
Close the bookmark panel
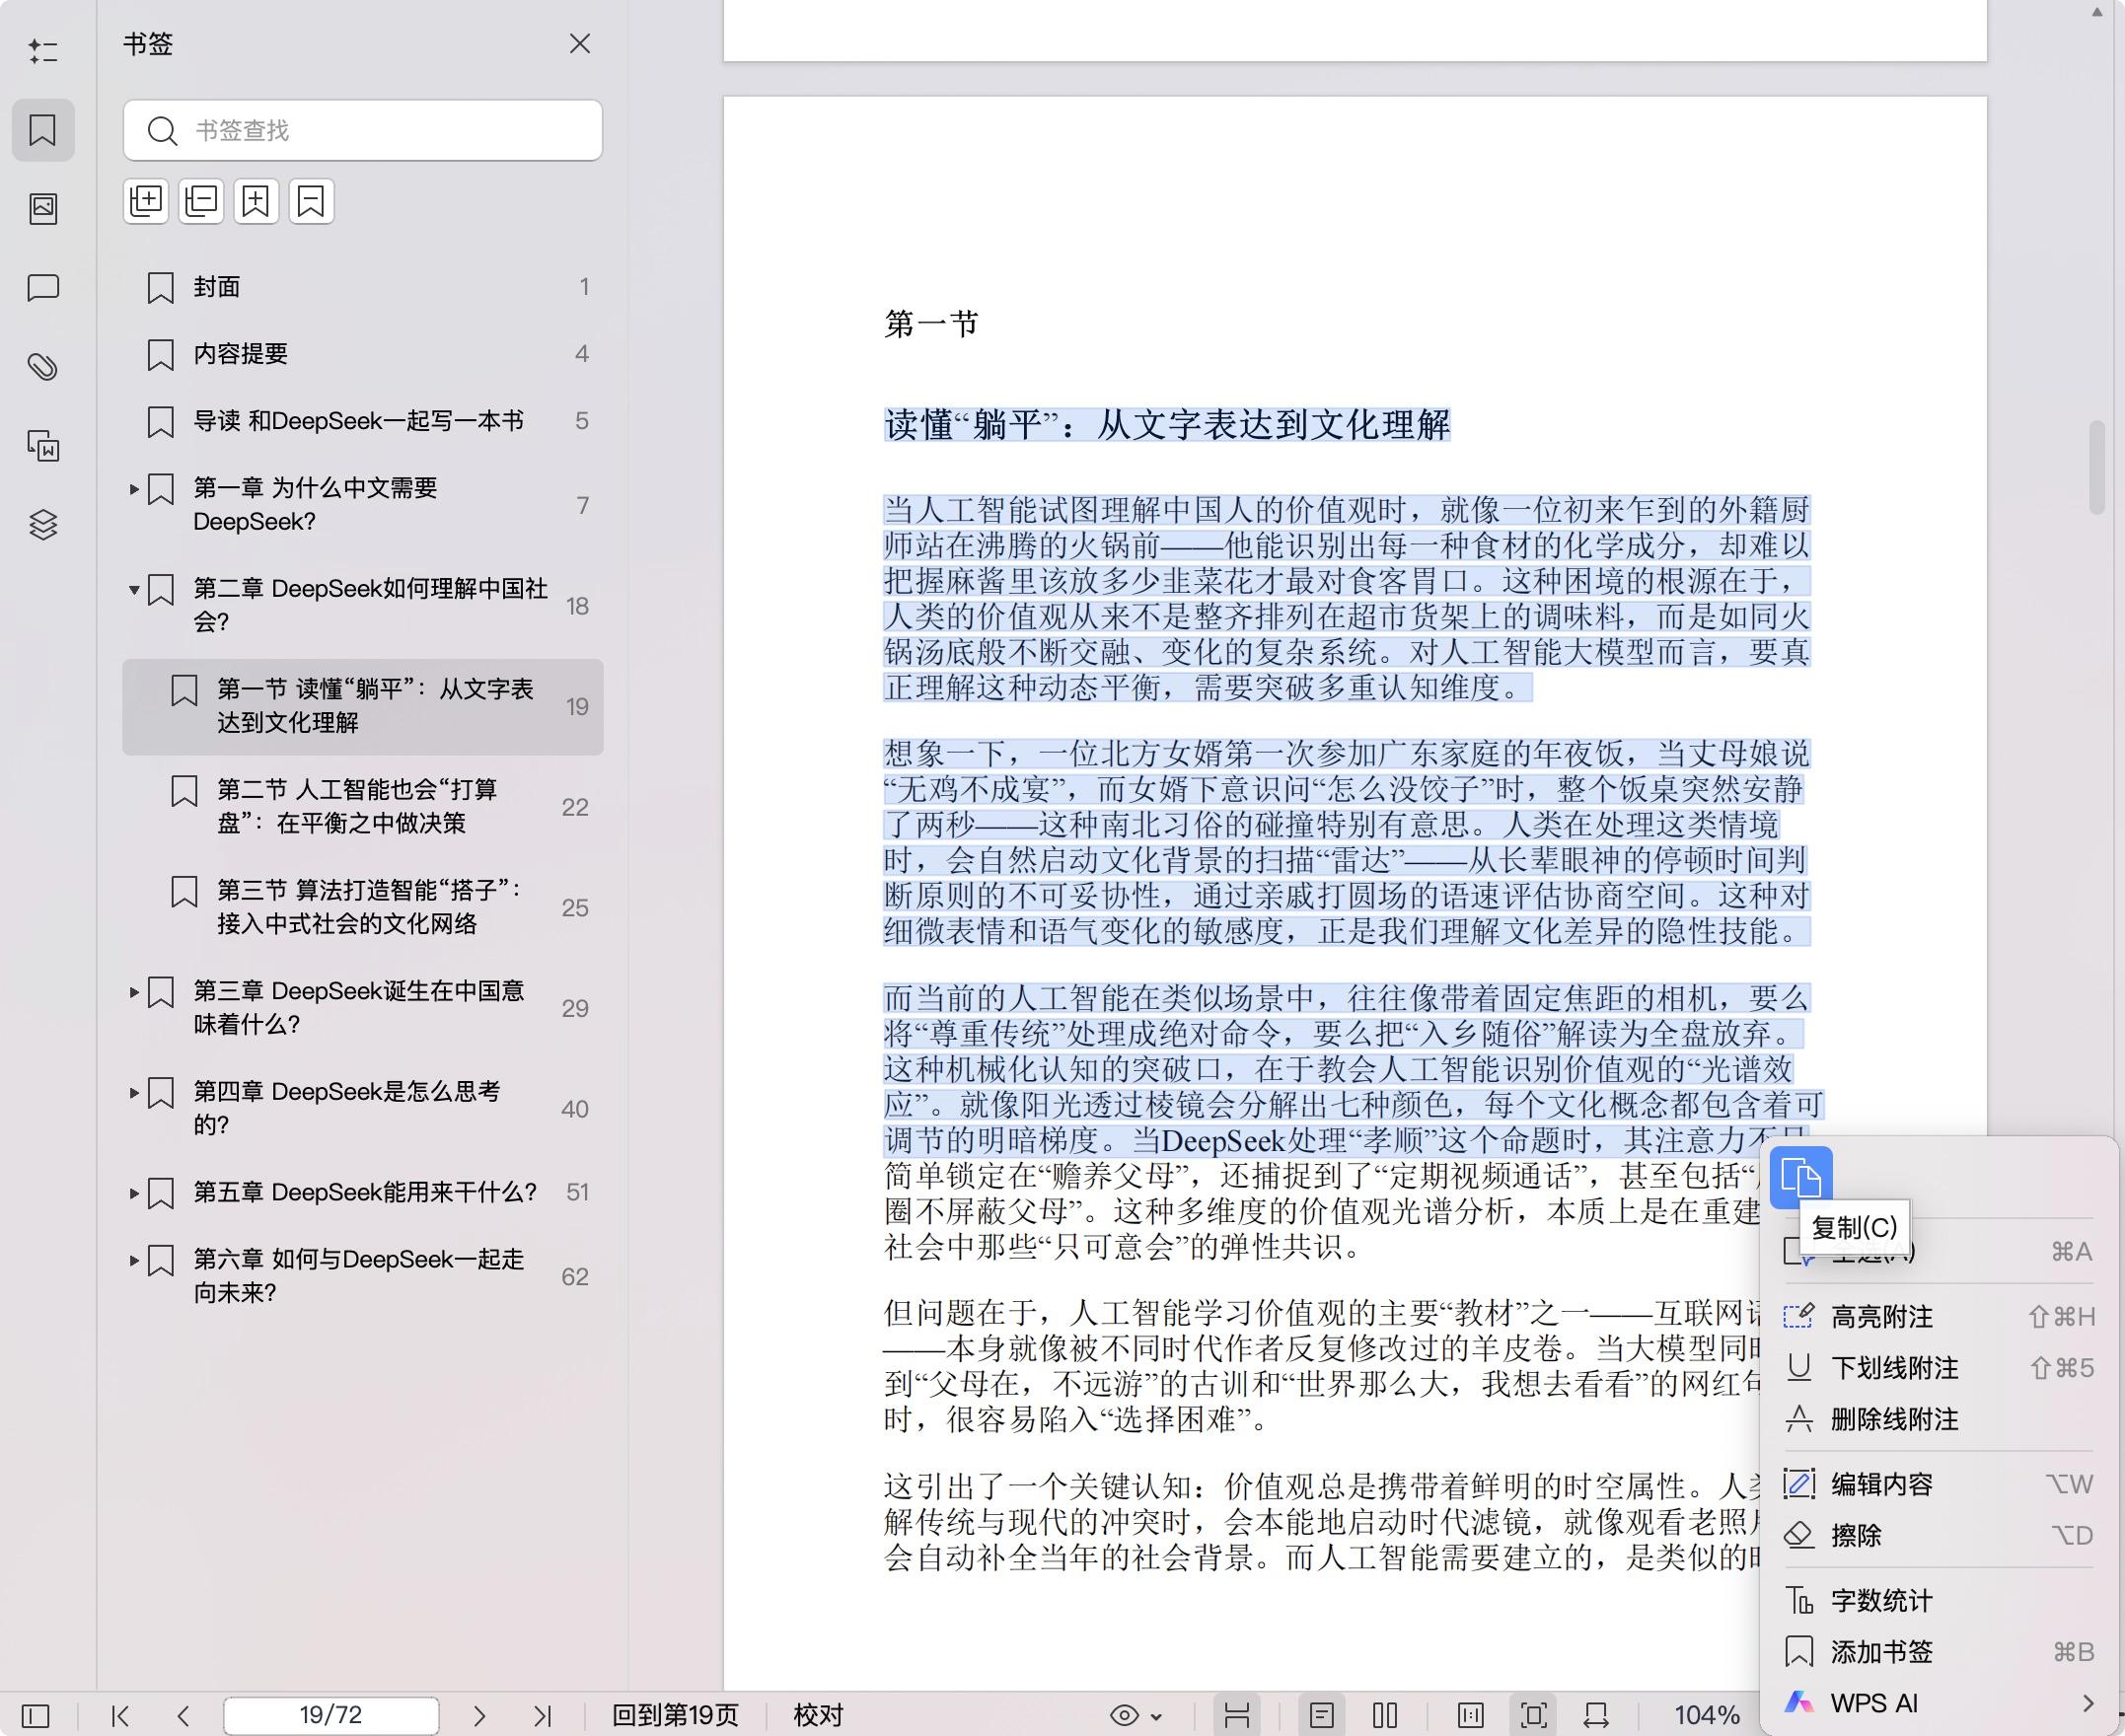click(x=580, y=43)
